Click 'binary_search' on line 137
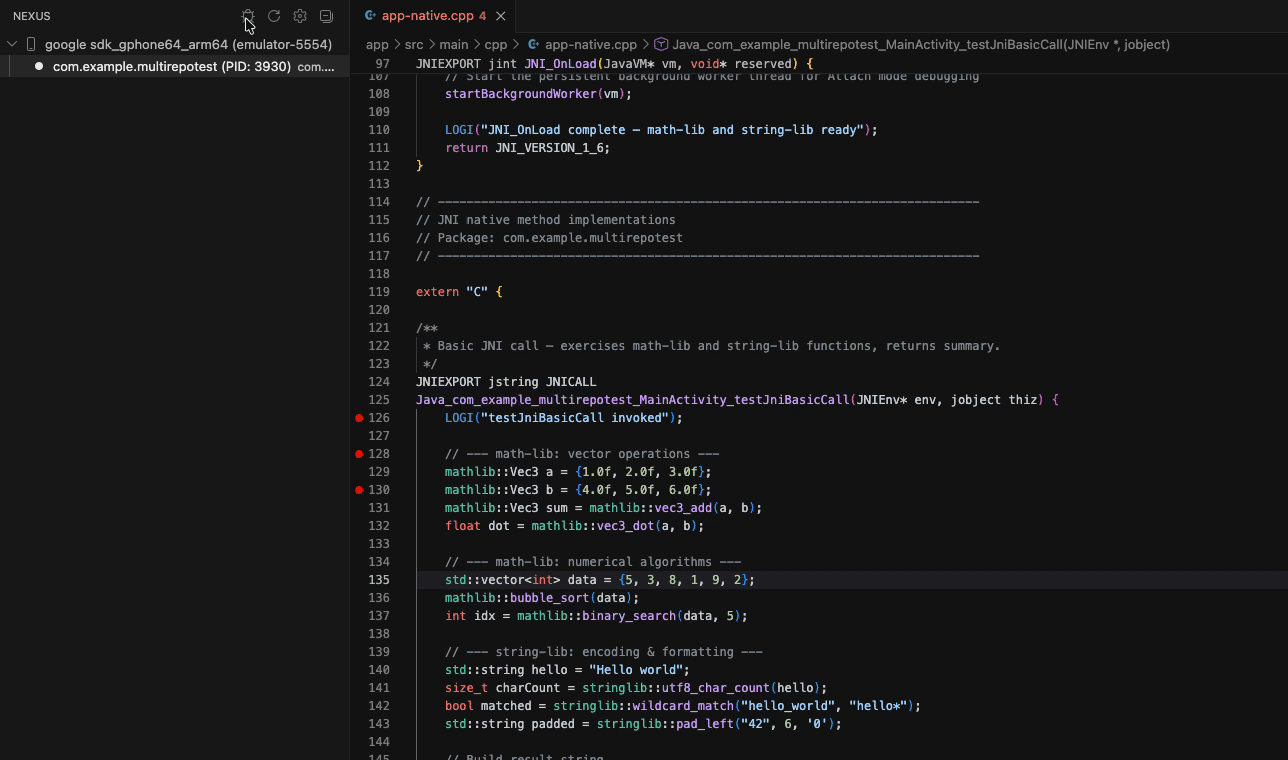This screenshot has height=760, width=1288. coord(629,616)
